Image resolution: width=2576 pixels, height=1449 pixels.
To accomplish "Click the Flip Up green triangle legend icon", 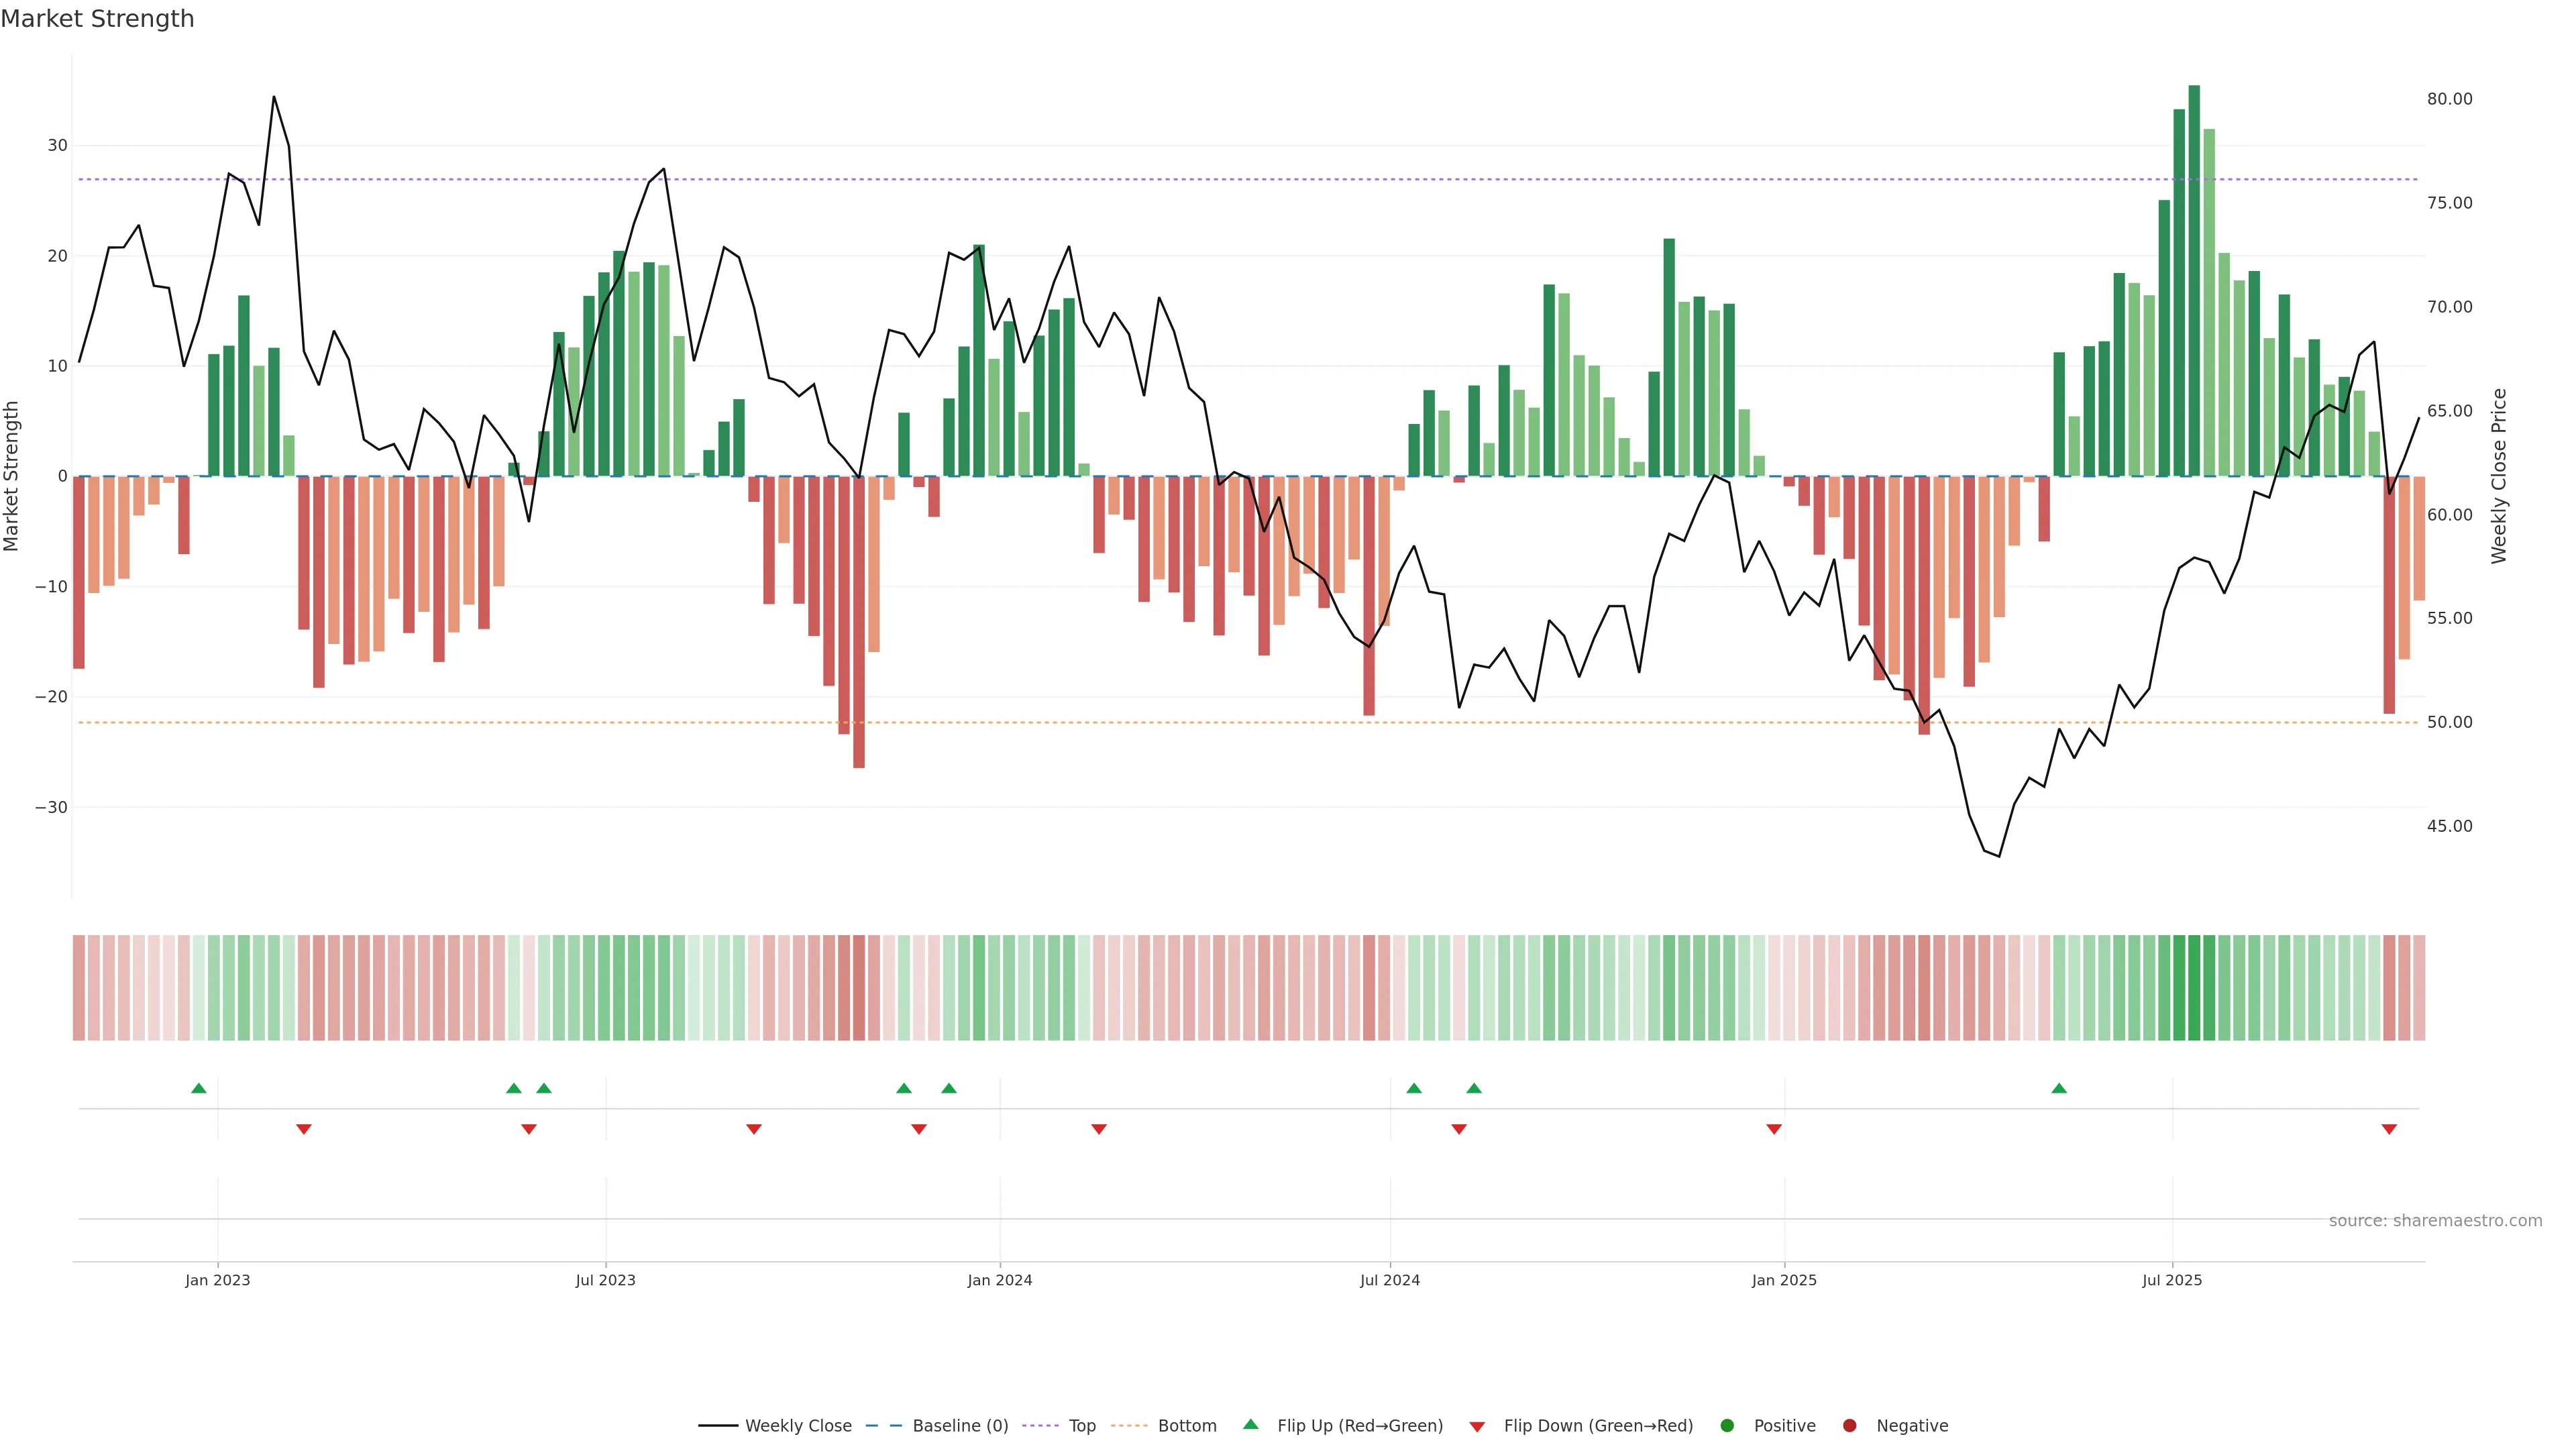I will click(1250, 1425).
